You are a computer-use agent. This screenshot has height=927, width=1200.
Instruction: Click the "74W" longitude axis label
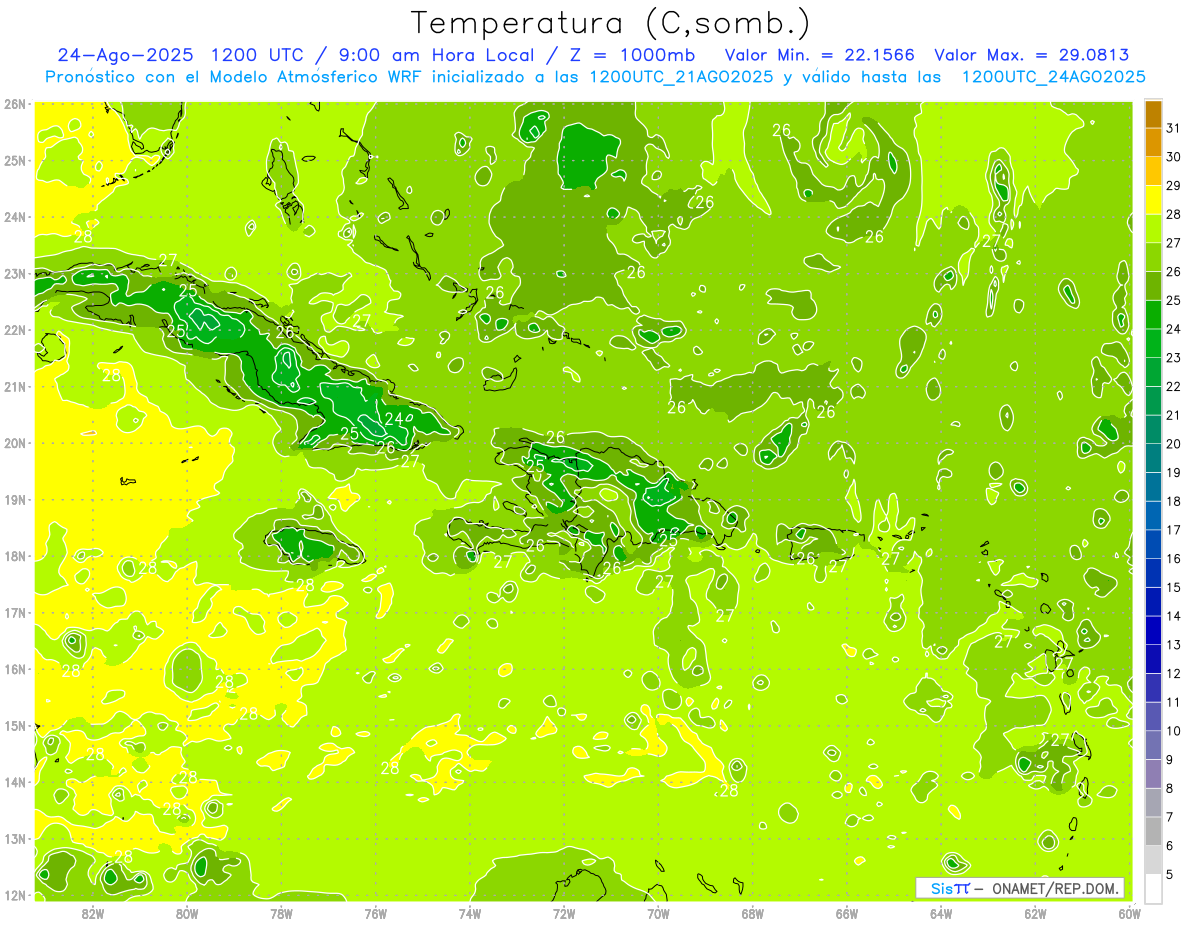[x=469, y=913]
